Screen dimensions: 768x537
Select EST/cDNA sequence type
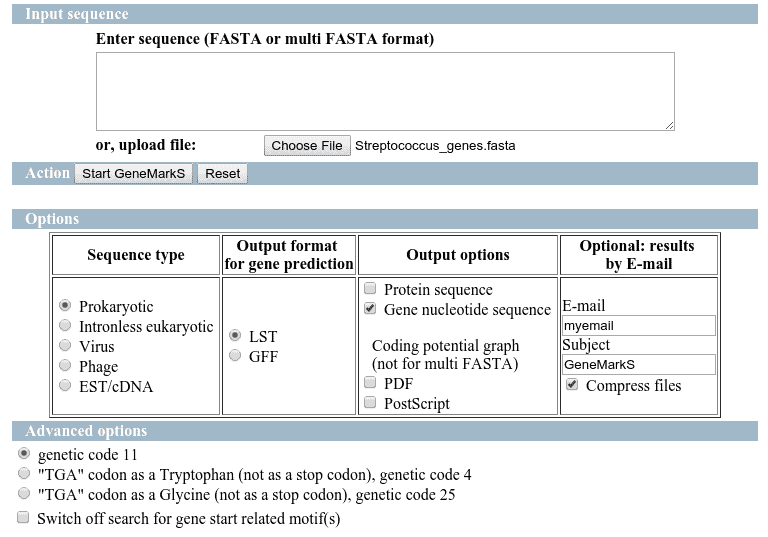[x=66, y=385]
